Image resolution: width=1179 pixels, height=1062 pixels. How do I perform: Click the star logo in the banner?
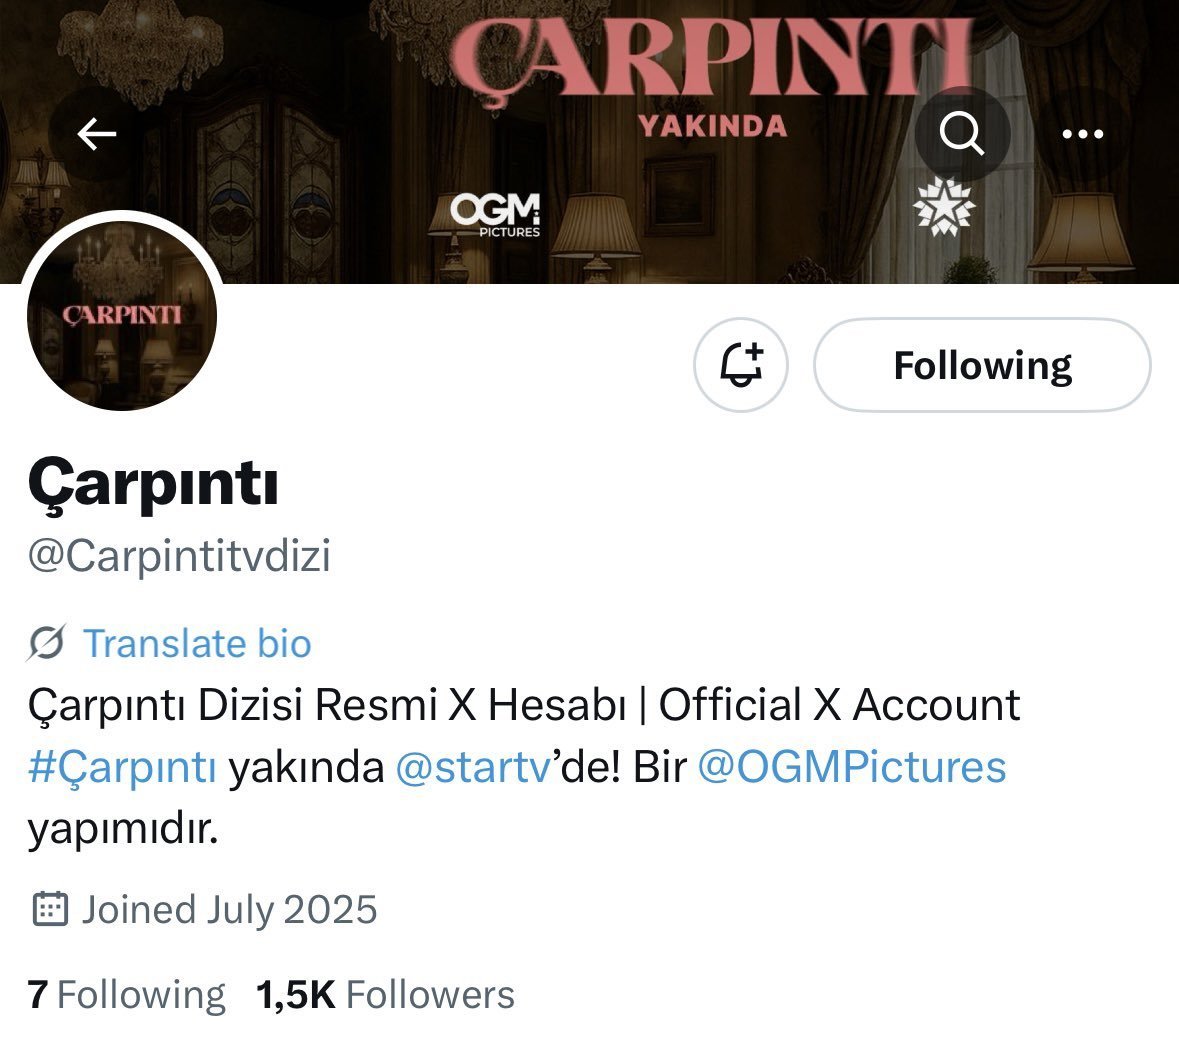point(944,207)
